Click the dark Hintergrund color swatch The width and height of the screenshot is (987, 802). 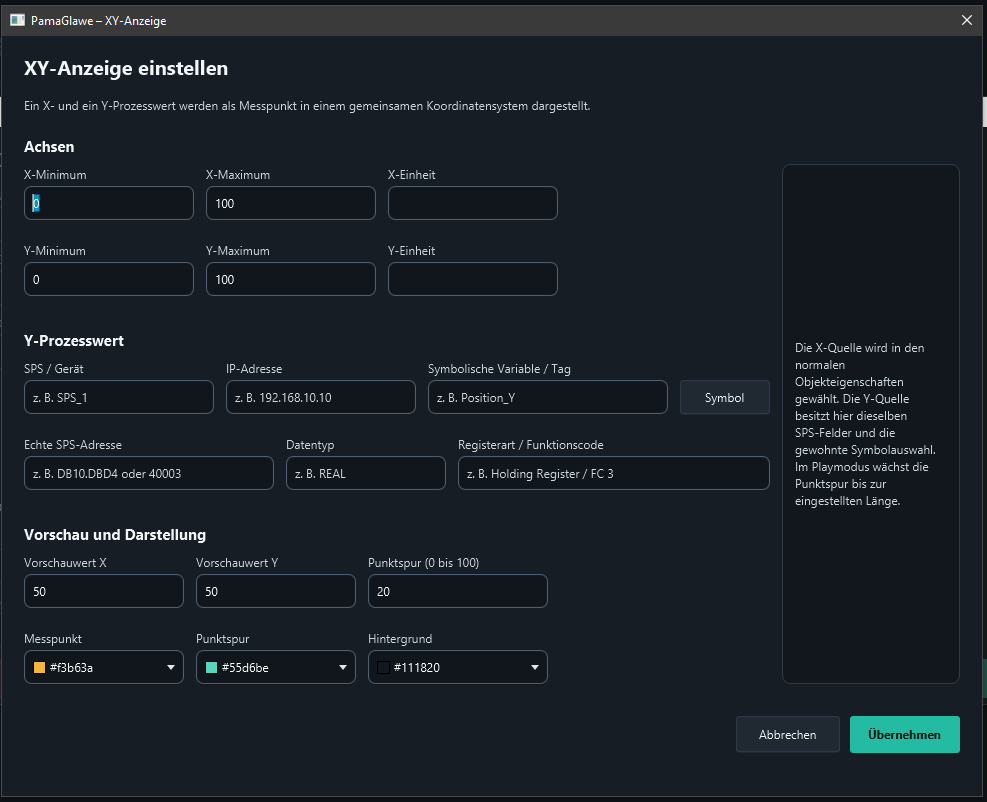383,667
